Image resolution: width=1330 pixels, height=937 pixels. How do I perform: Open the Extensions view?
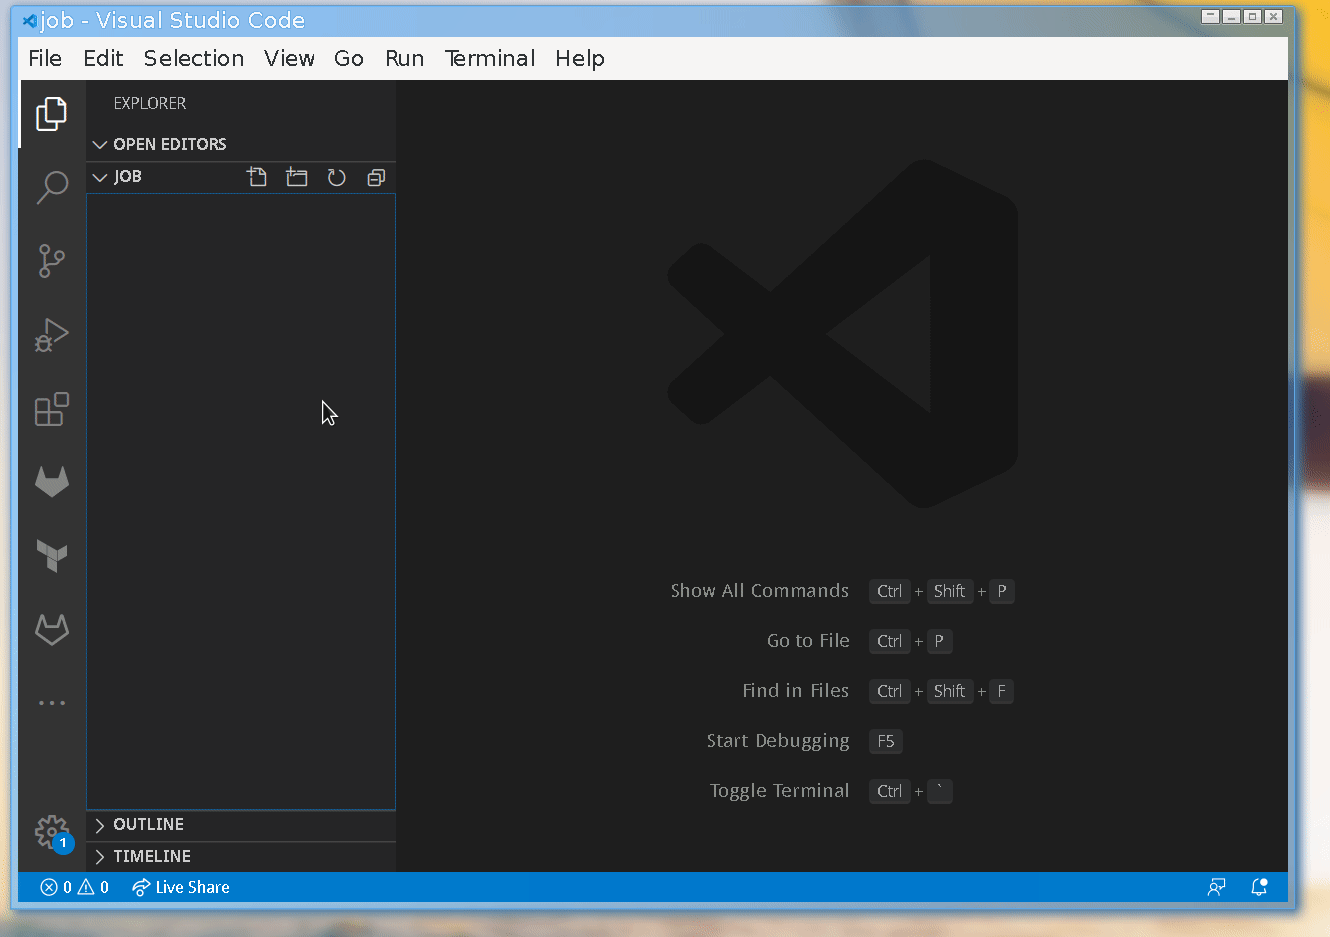click(52, 409)
